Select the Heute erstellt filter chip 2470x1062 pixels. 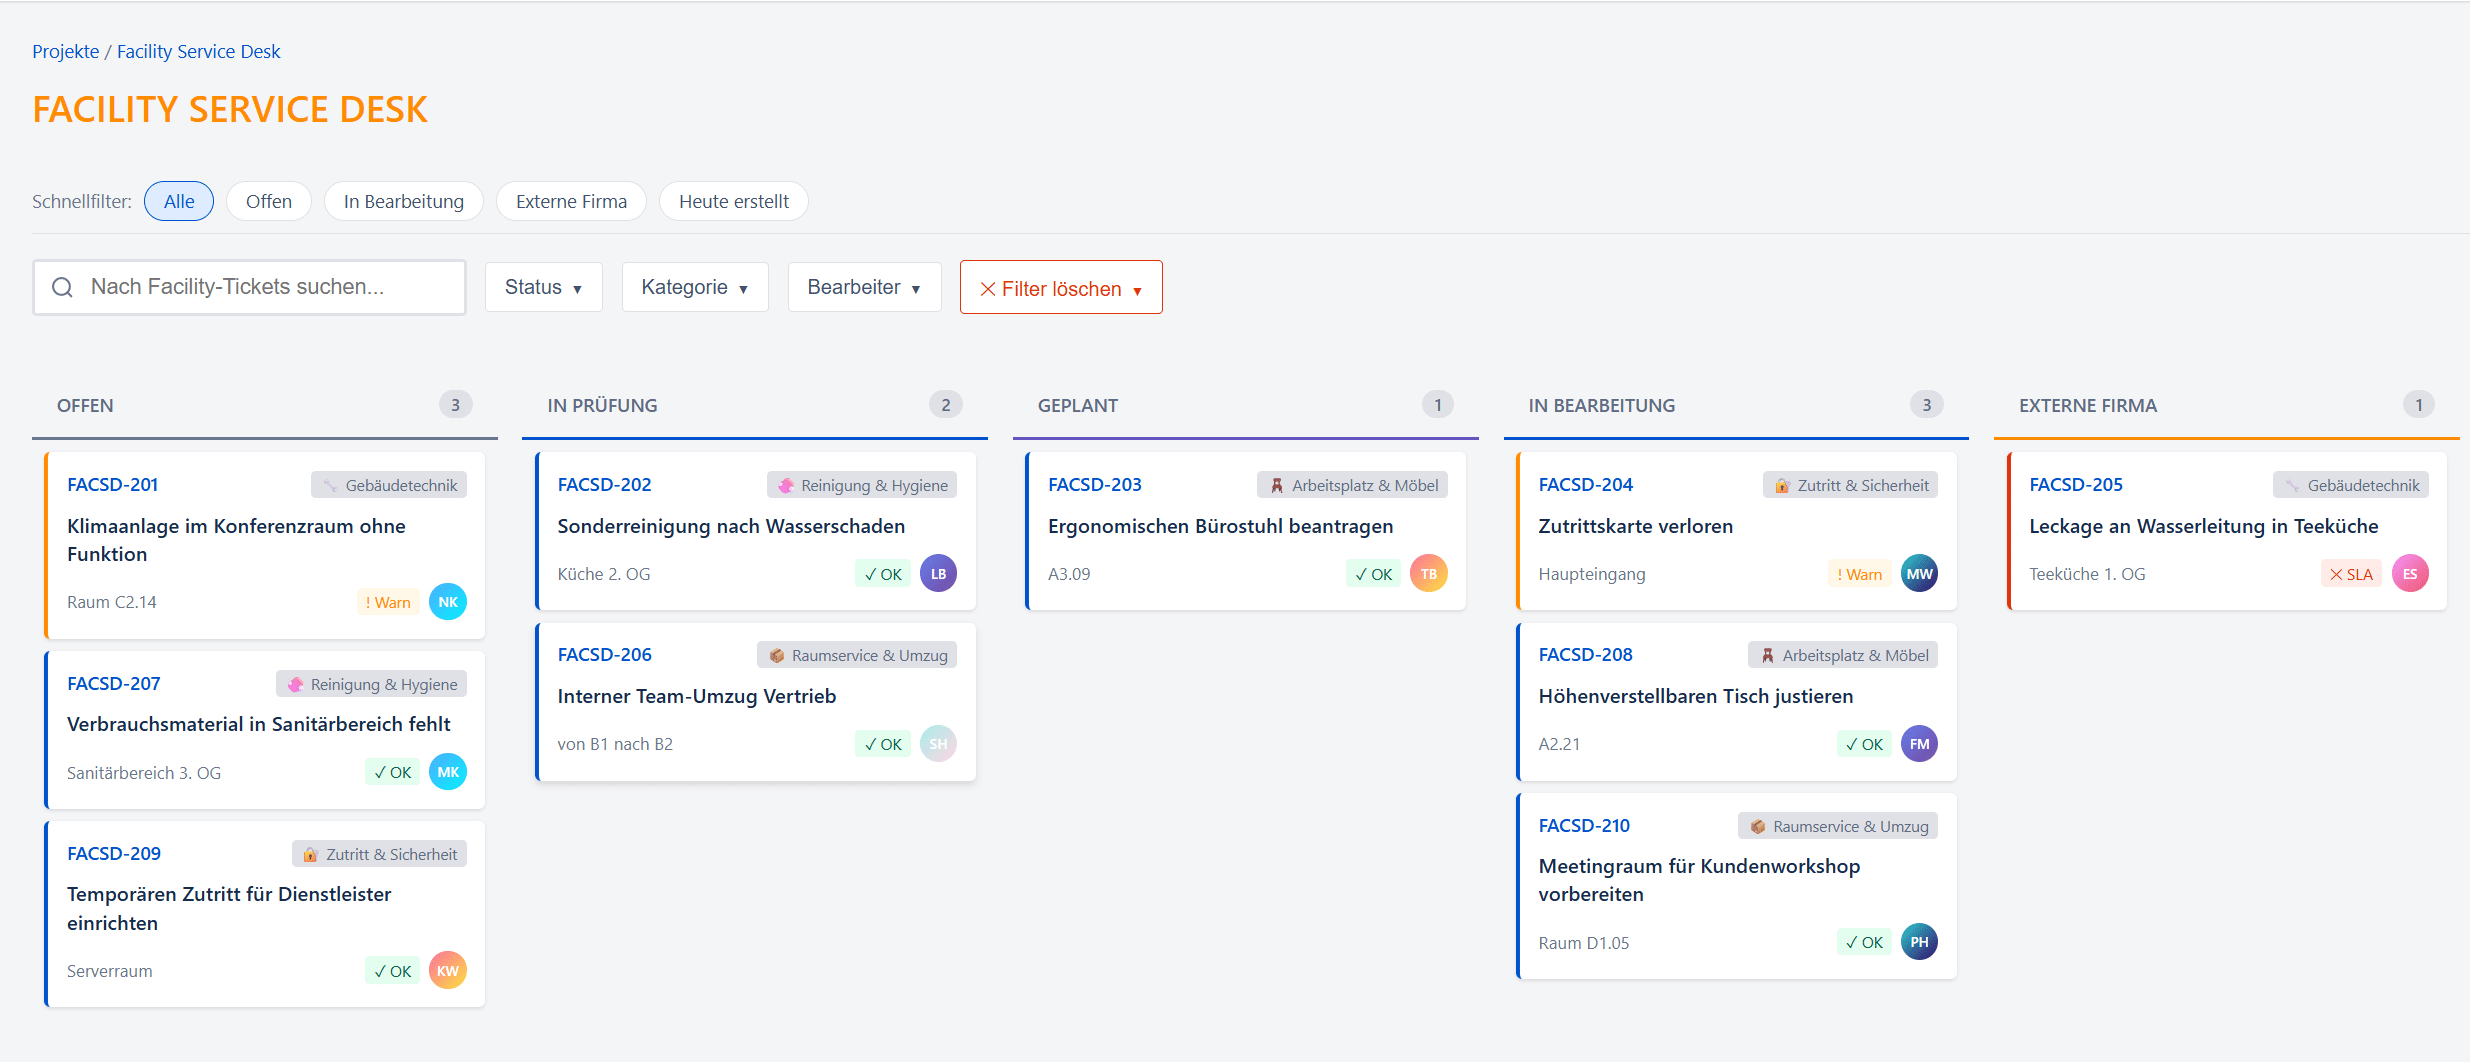point(733,202)
